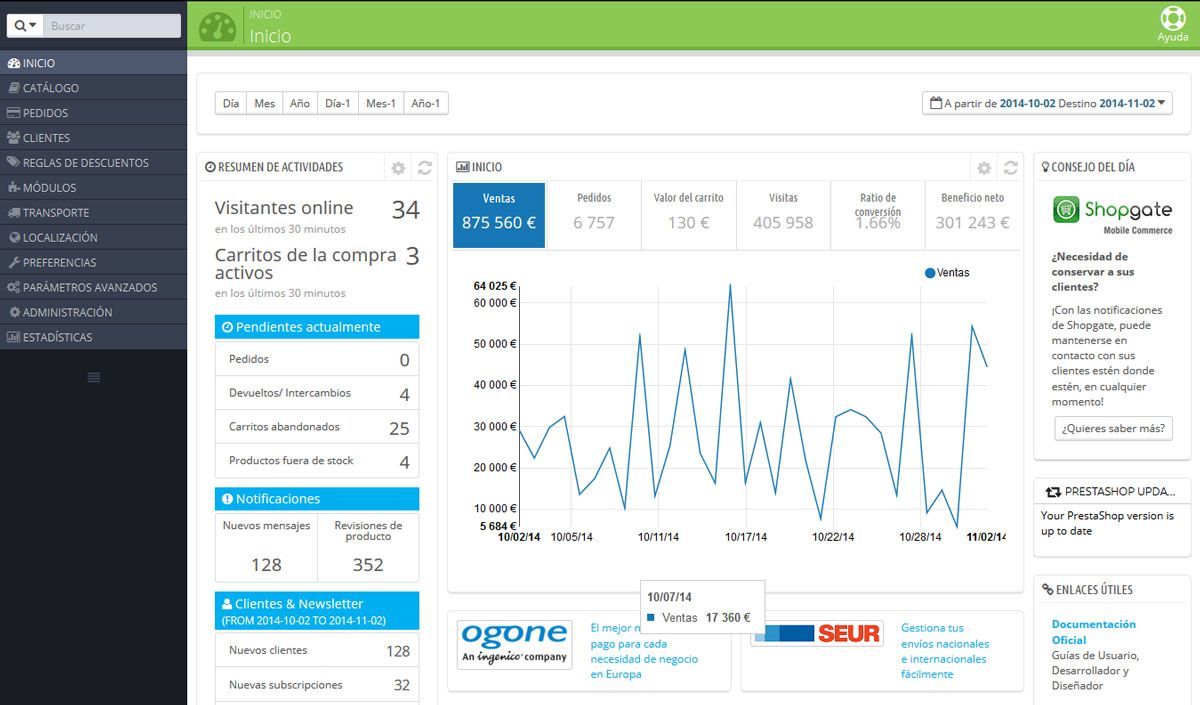Open Devueltos/ Intercambios row
1200x705 pixels.
pyautogui.click(x=317, y=393)
